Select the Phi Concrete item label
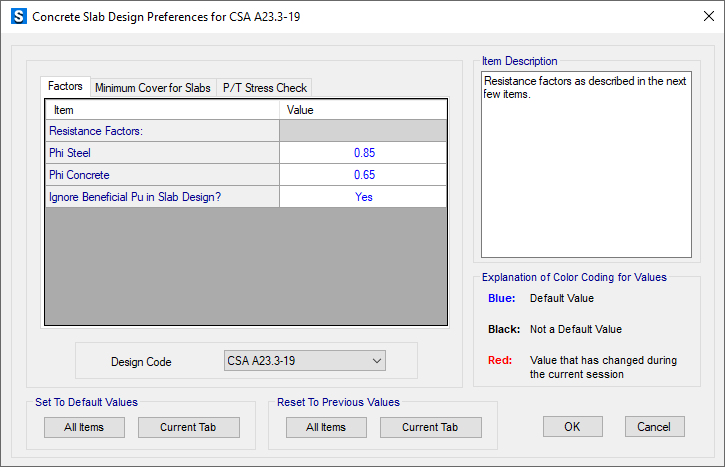This screenshot has height=467, width=725. [x=79, y=175]
